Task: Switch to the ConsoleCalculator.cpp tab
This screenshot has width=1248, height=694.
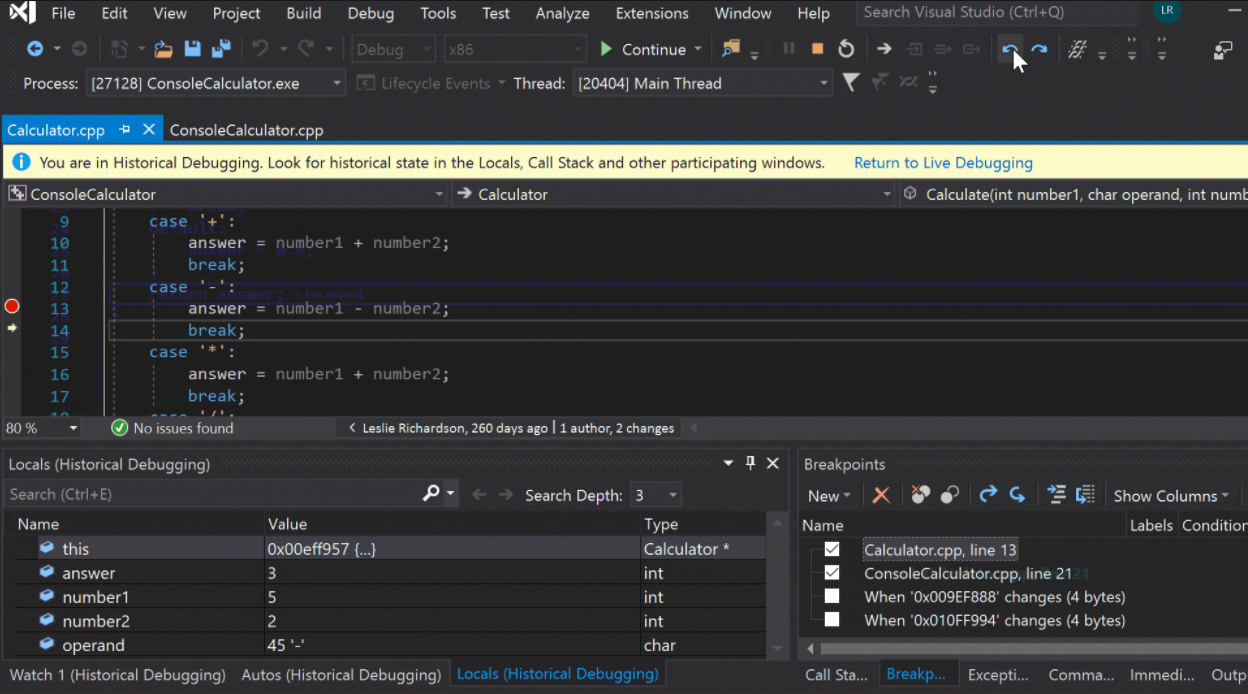Action: pos(246,130)
